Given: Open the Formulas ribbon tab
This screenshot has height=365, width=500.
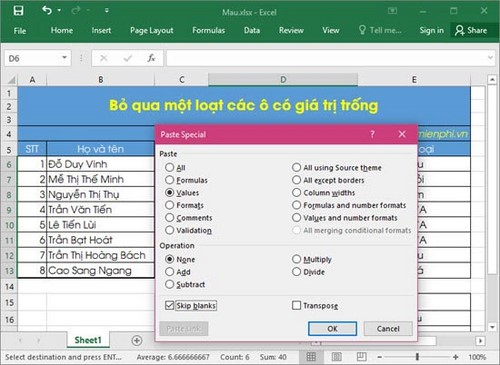Looking at the screenshot, I should tap(209, 30).
